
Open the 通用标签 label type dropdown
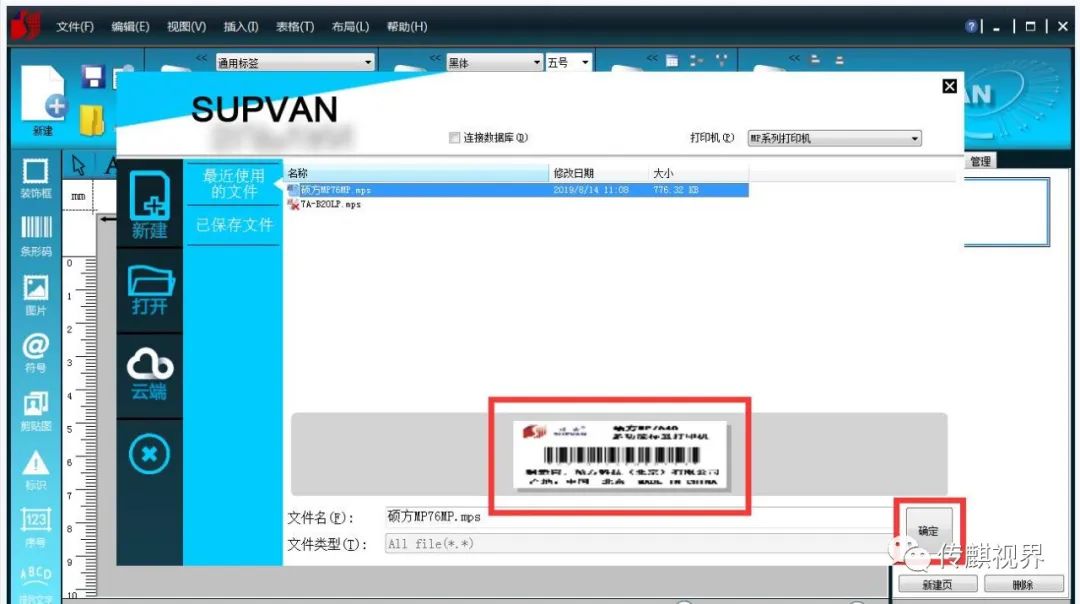click(368, 63)
